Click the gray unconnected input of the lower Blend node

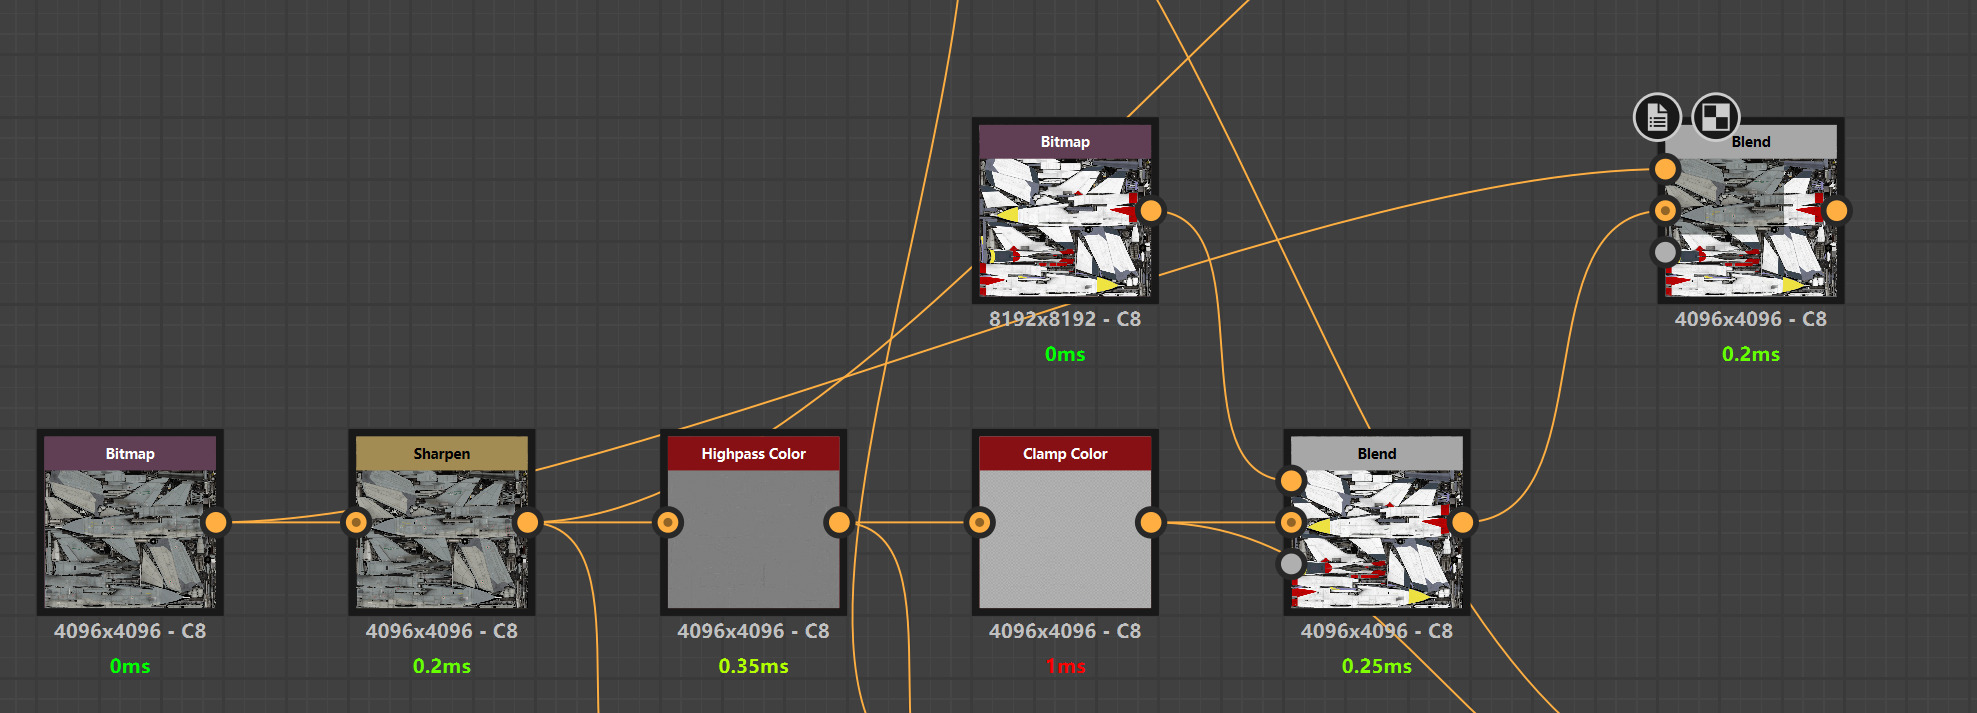[1291, 564]
